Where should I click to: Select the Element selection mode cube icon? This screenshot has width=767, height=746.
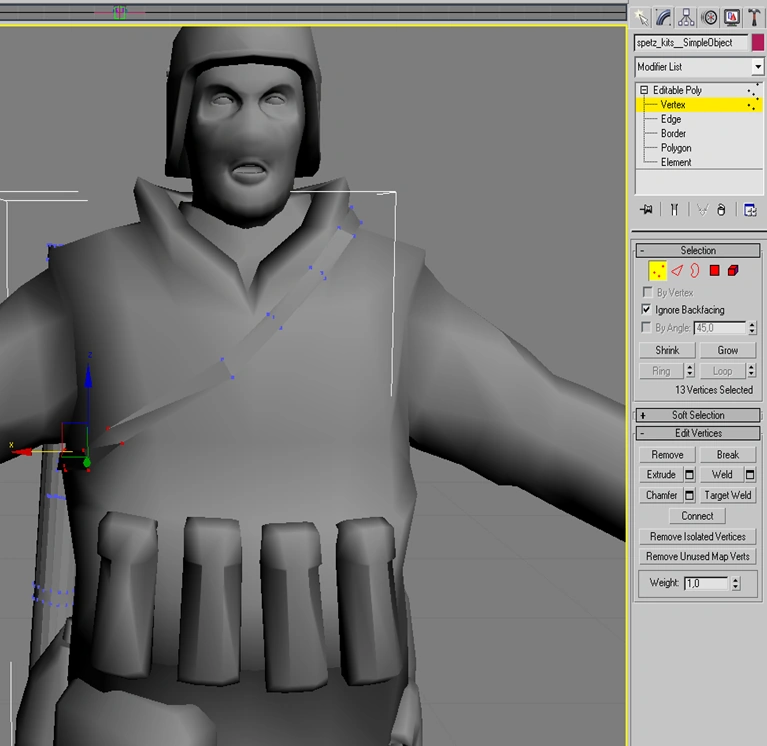[733, 270]
